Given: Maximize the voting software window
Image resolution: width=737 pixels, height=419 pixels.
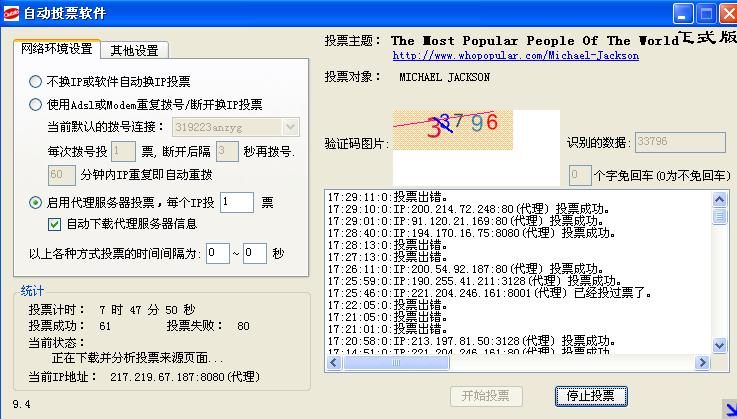Looking at the screenshot, I should tap(704, 12).
